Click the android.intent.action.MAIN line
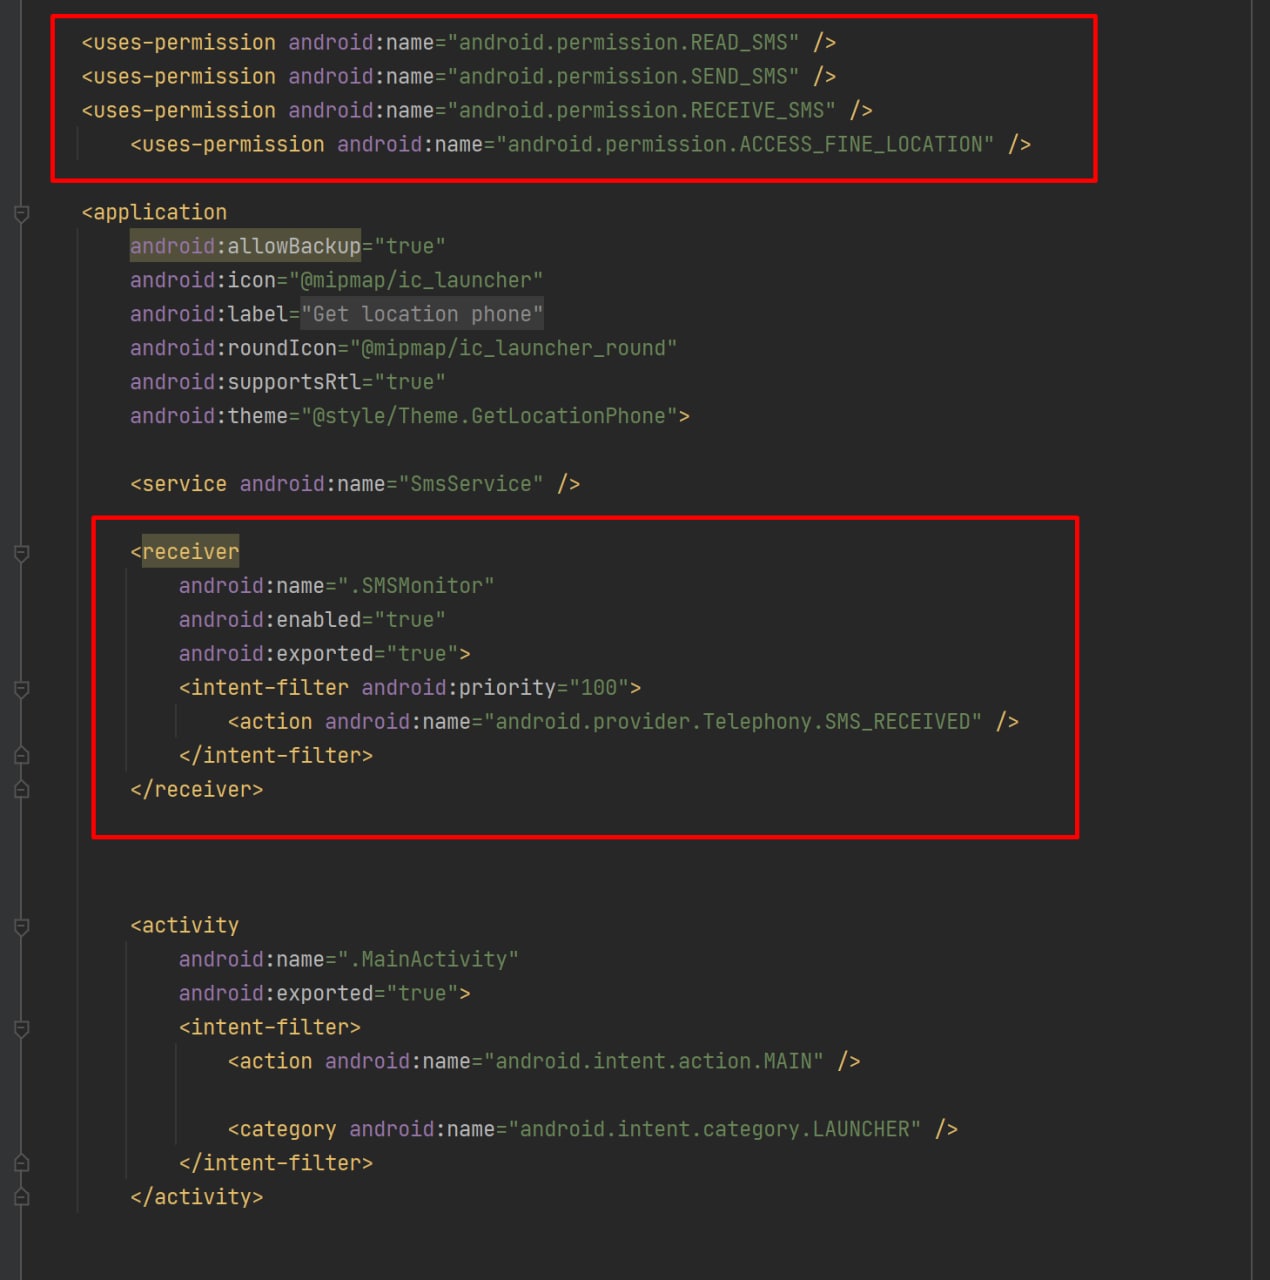Viewport: 1270px width, 1280px height. coord(544,1062)
